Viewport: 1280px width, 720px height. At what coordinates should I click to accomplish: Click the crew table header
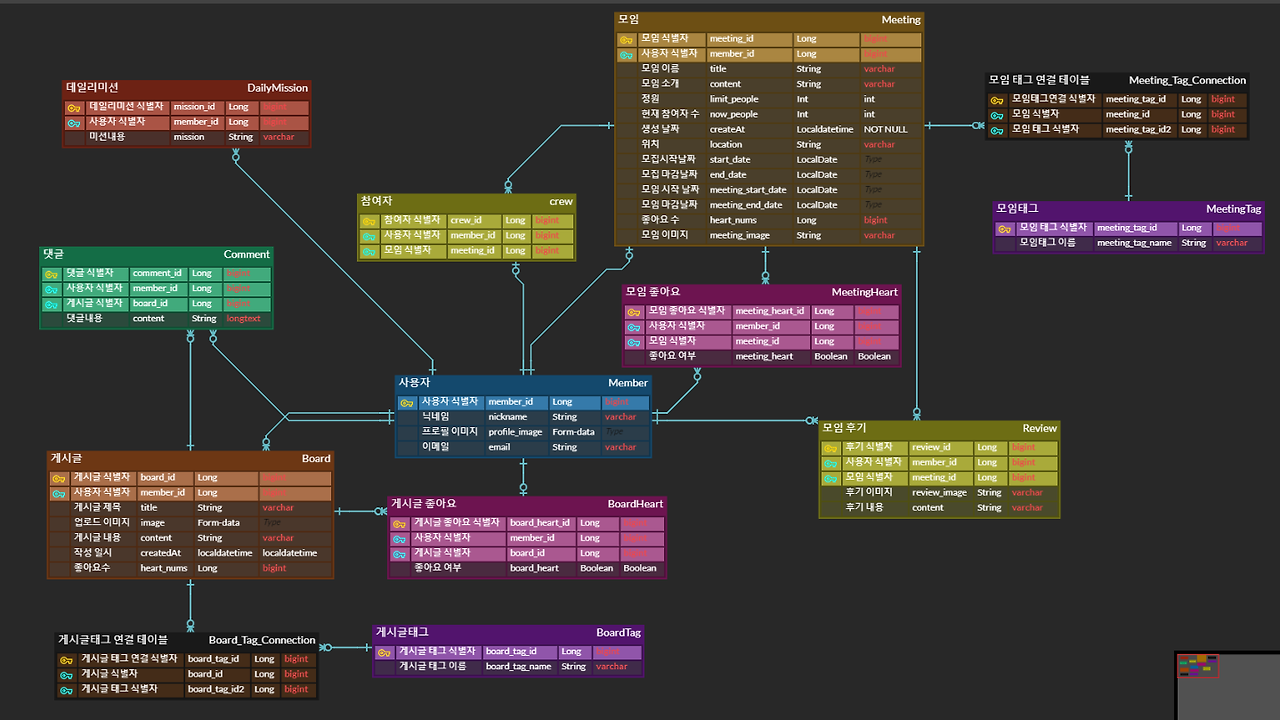(x=561, y=202)
